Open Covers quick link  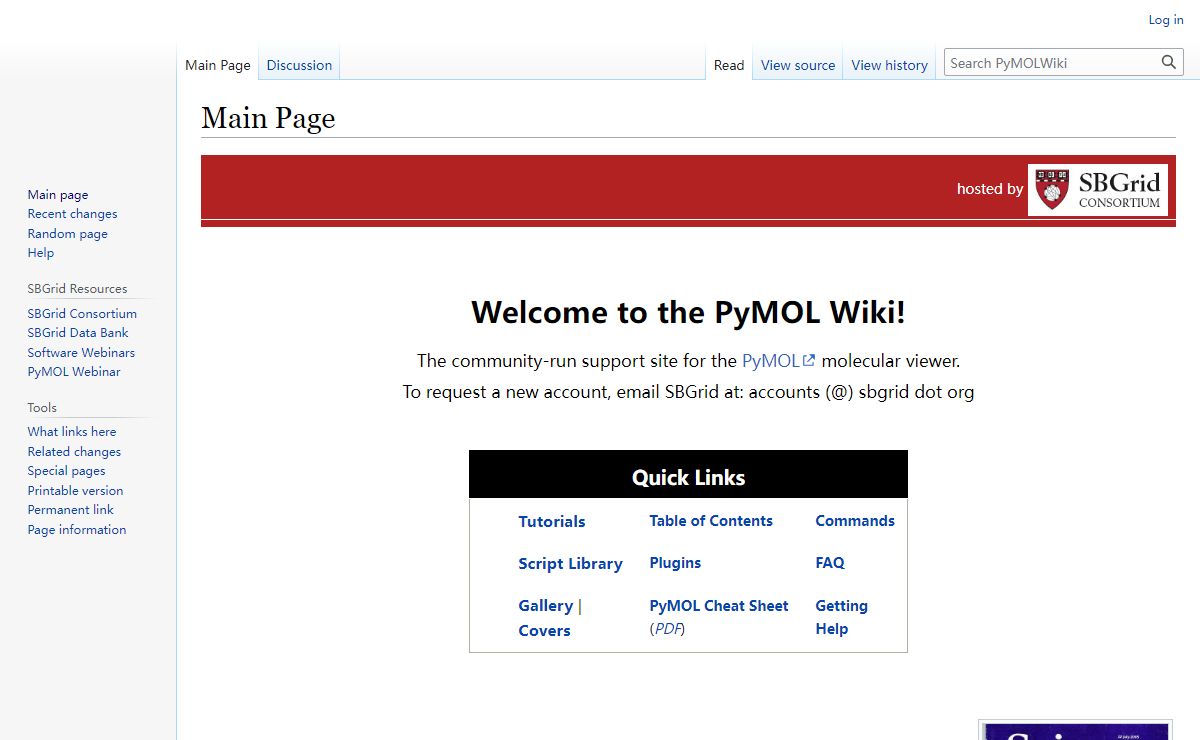pos(544,631)
